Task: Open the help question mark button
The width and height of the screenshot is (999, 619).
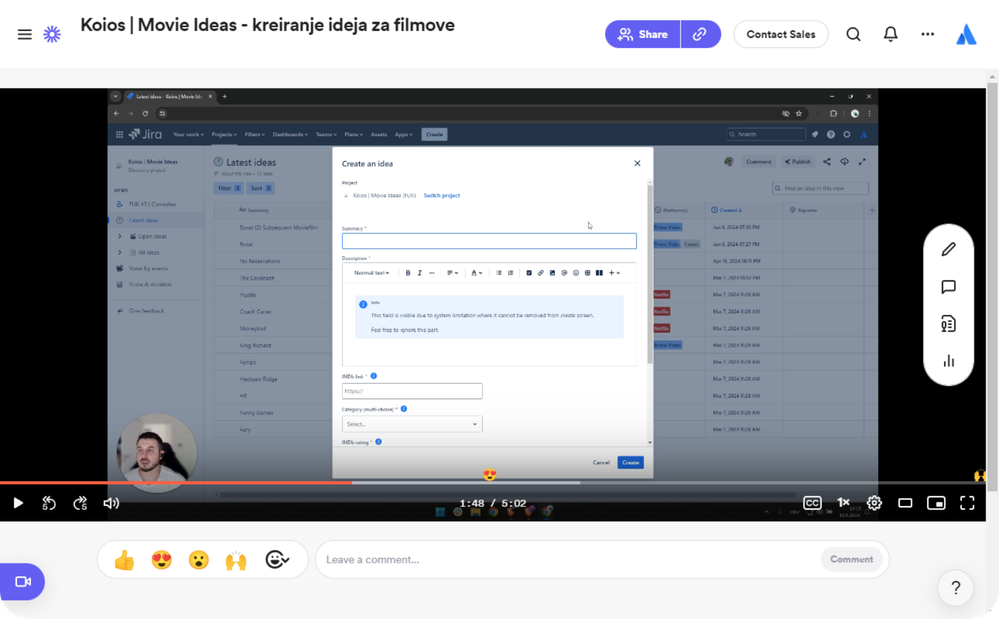Action: click(955, 588)
